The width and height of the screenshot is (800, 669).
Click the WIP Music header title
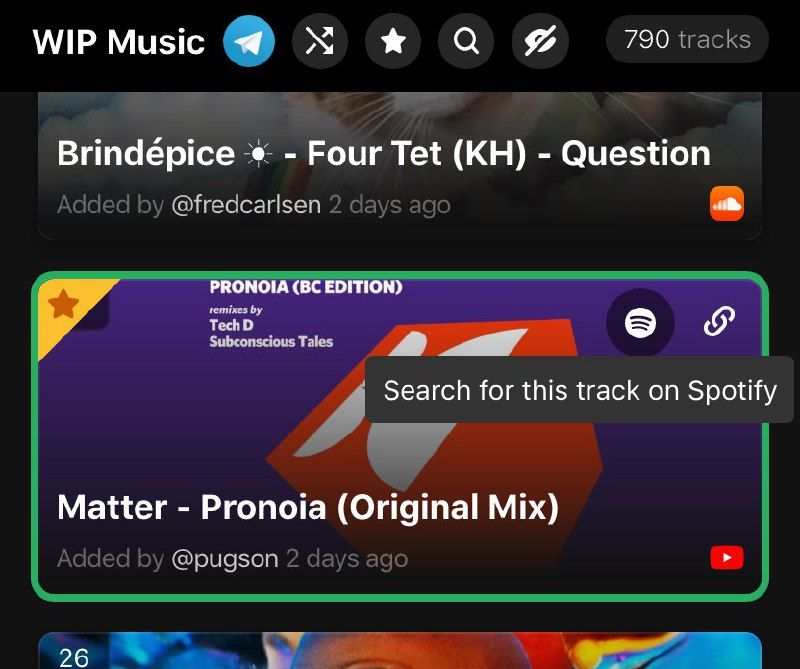tap(119, 41)
